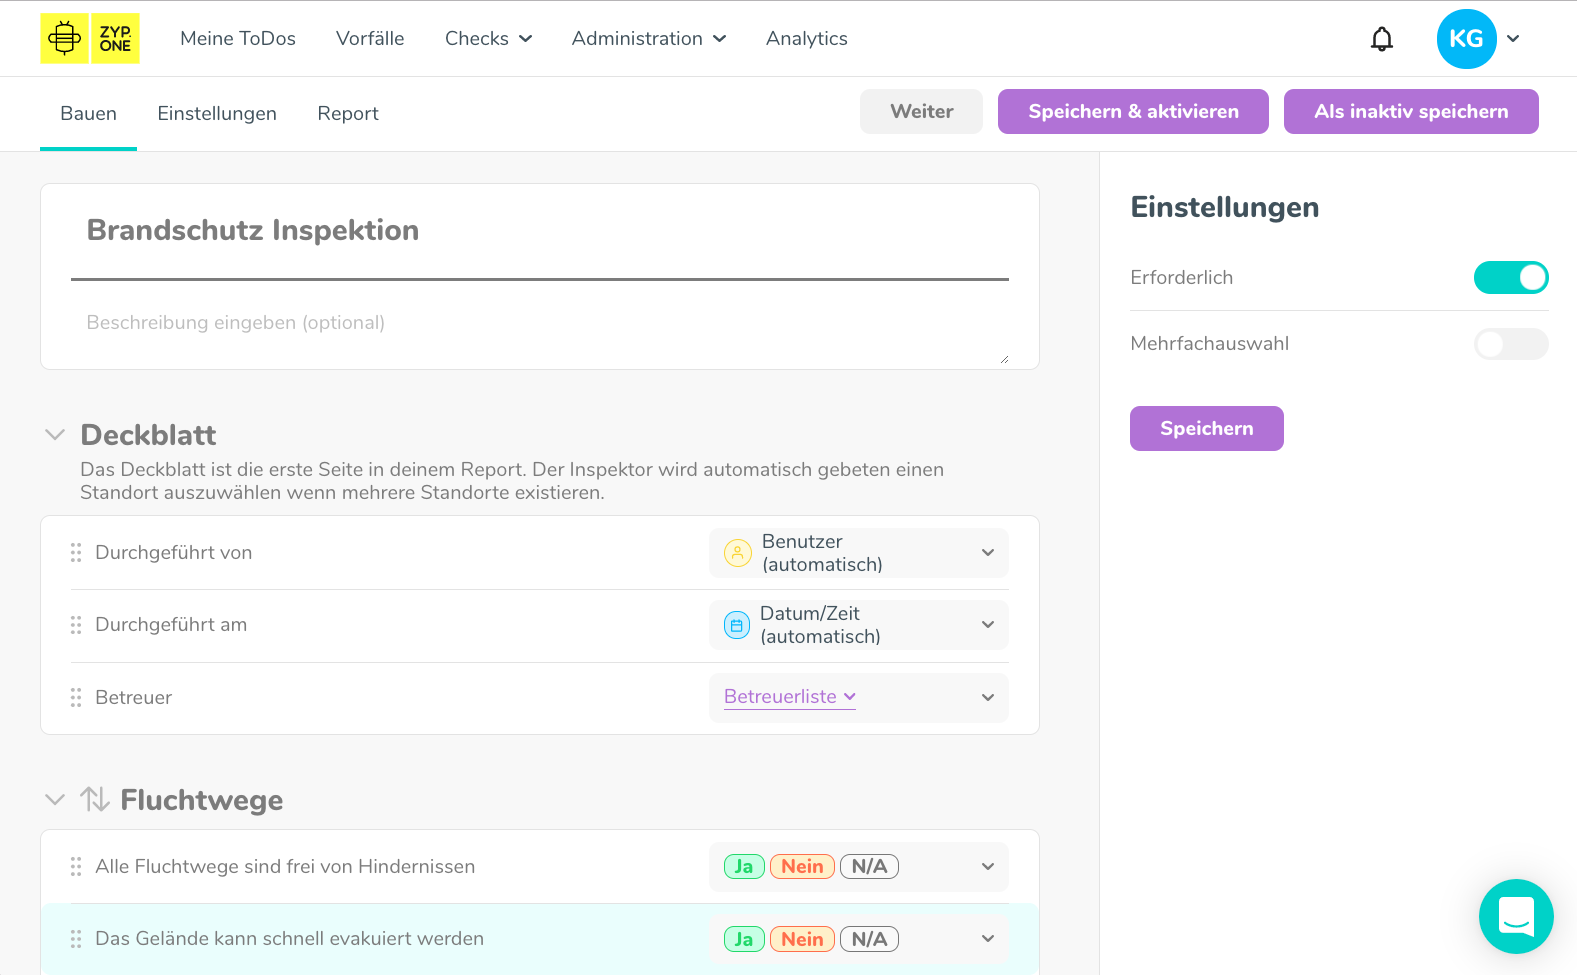Open the Betreuerliste dropdown
1577x975 pixels.
pos(789,697)
